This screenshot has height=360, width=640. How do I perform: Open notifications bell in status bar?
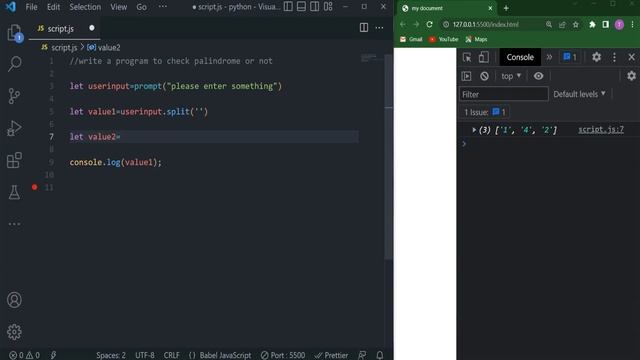tap(380, 355)
